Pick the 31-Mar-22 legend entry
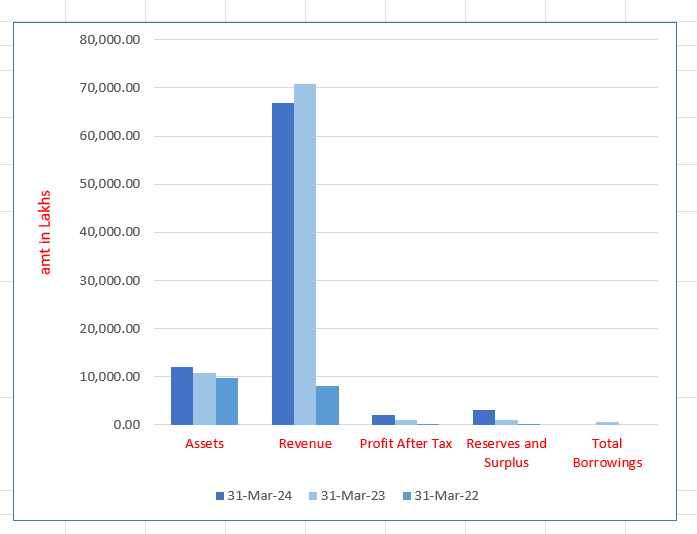697x534 pixels. (x=440, y=496)
